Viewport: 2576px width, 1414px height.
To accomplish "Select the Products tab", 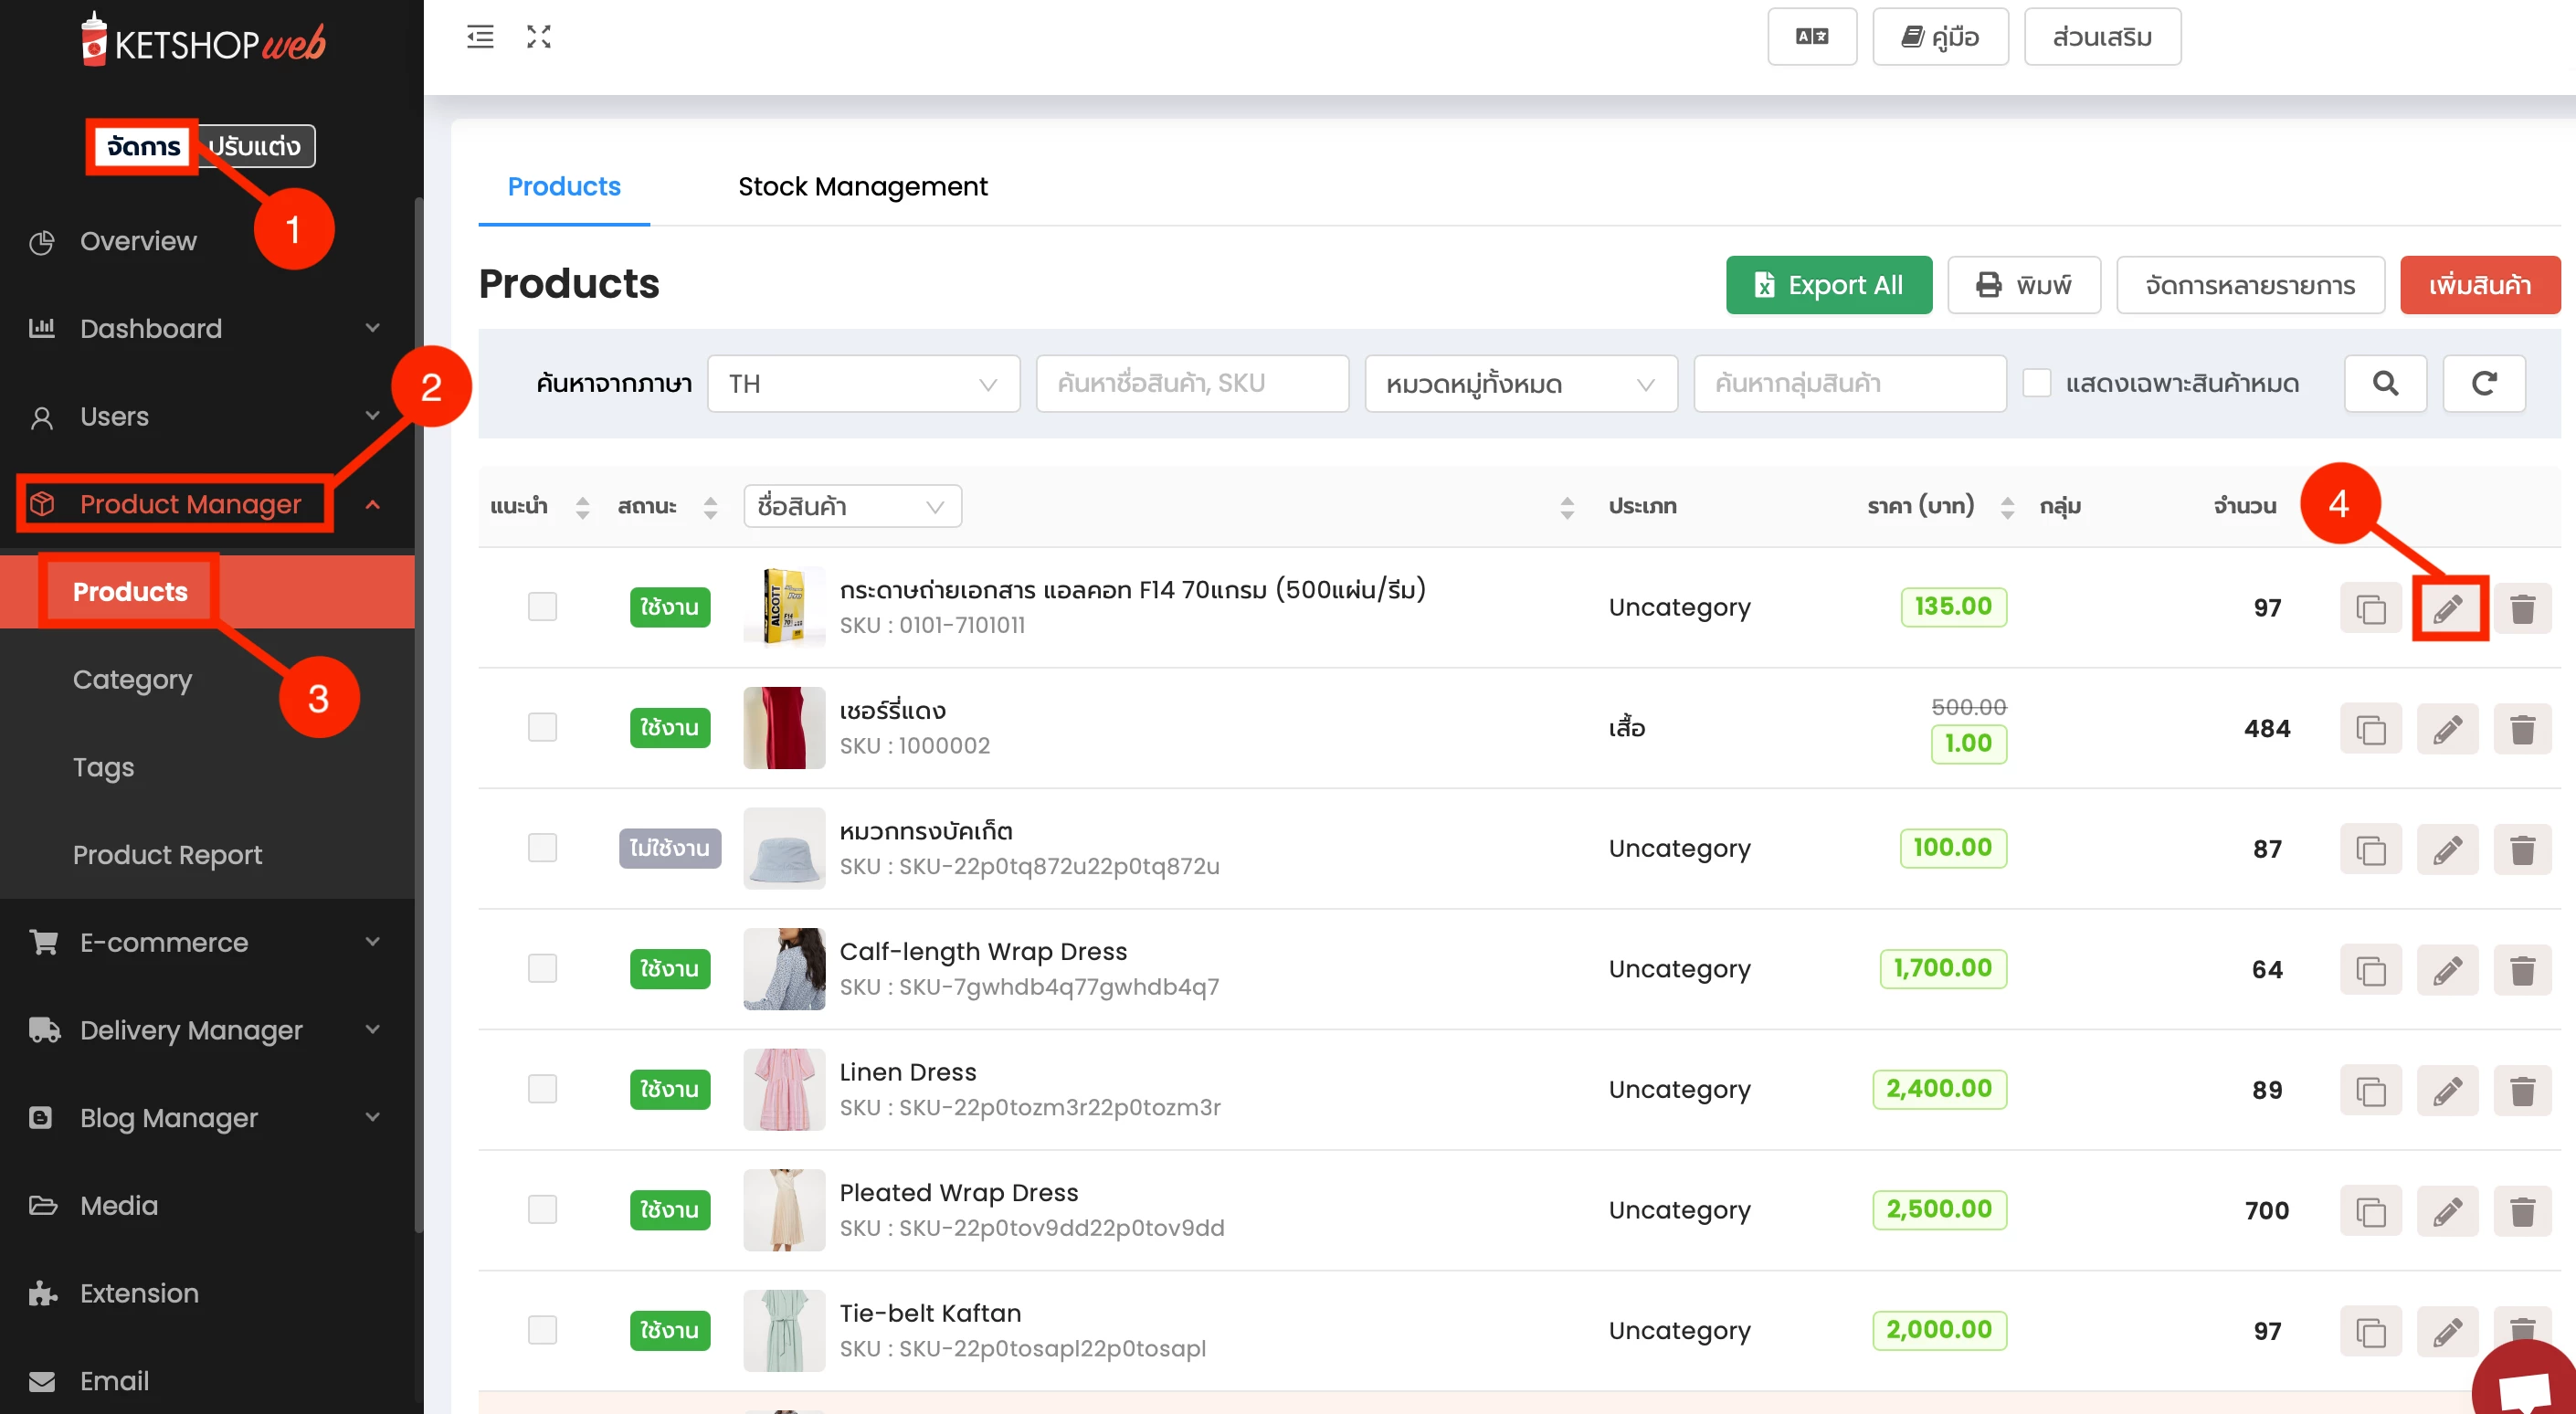I will click(x=564, y=187).
